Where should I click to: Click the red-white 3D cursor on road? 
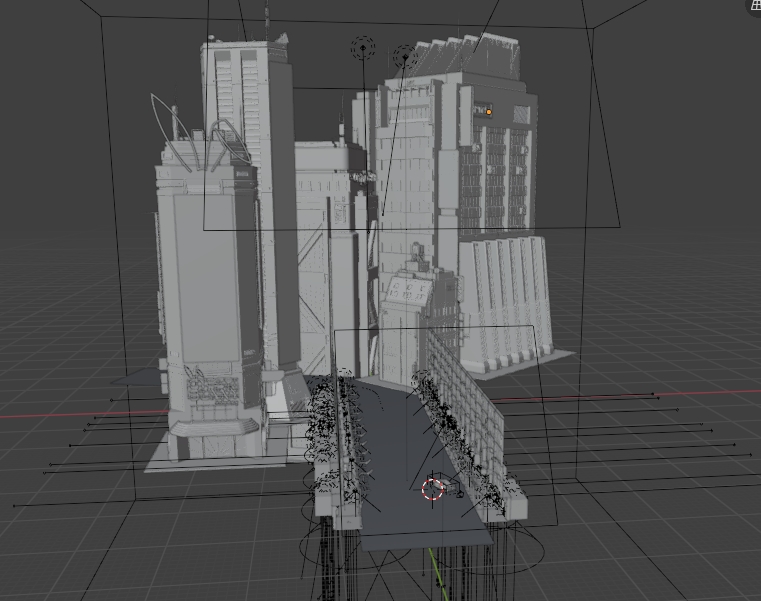click(x=432, y=489)
